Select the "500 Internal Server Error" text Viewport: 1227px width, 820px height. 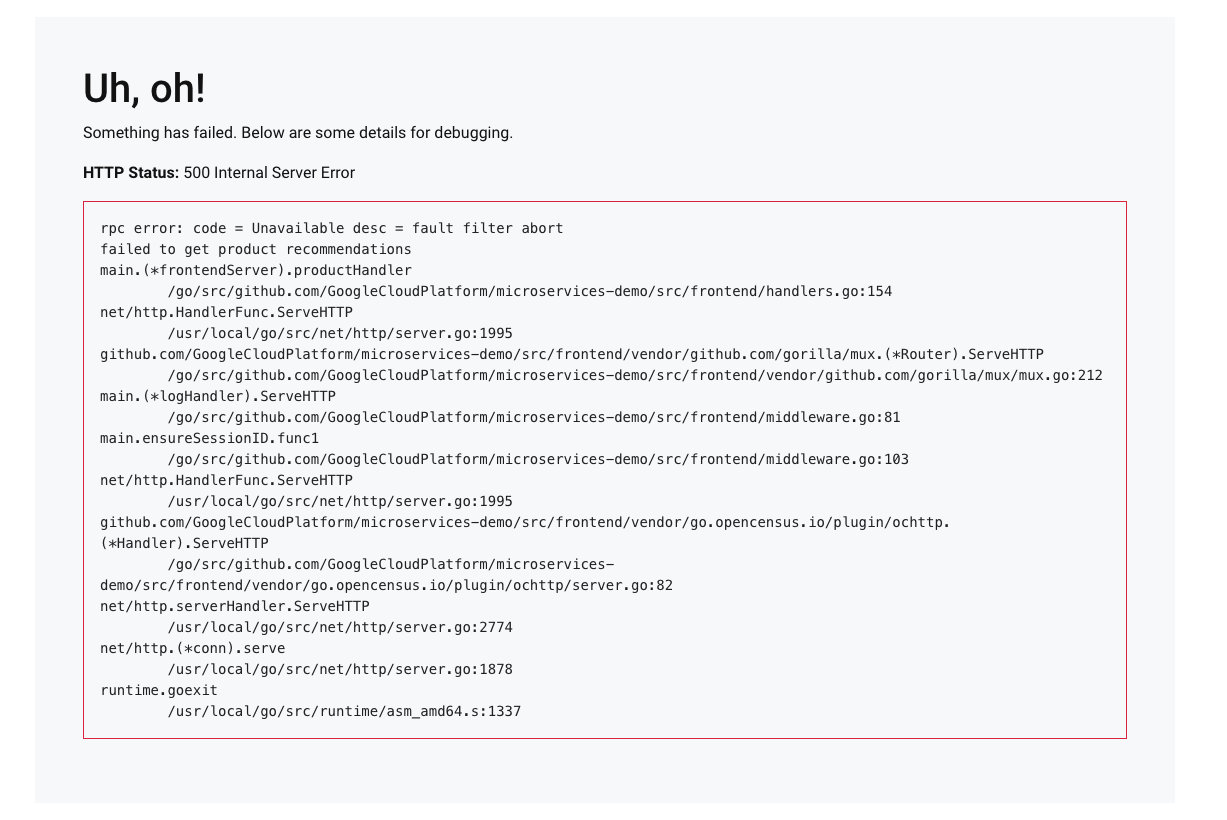pyautogui.click(x=269, y=172)
